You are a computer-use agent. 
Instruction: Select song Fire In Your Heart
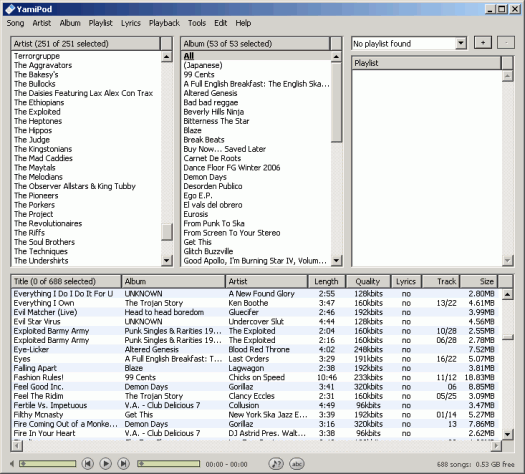[255, 433]
